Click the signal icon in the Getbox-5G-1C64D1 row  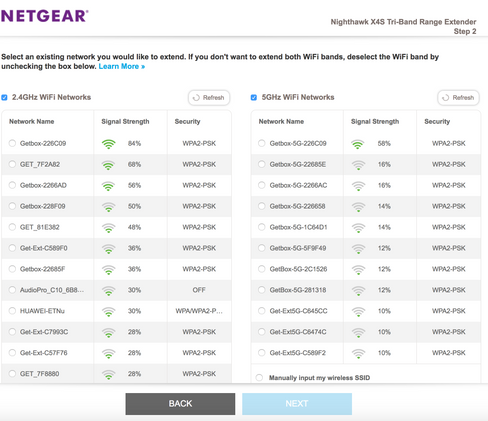tap(358, 228)
